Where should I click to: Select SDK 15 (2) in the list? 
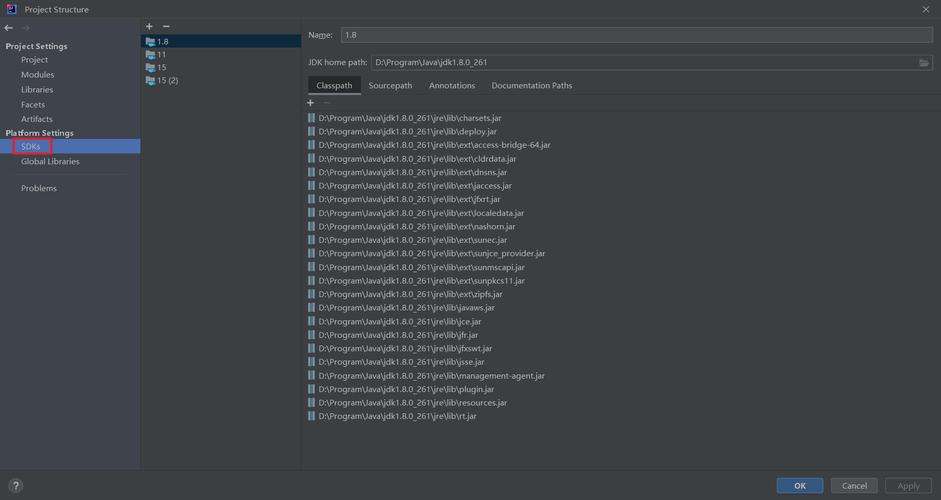(x=221, y=80)
